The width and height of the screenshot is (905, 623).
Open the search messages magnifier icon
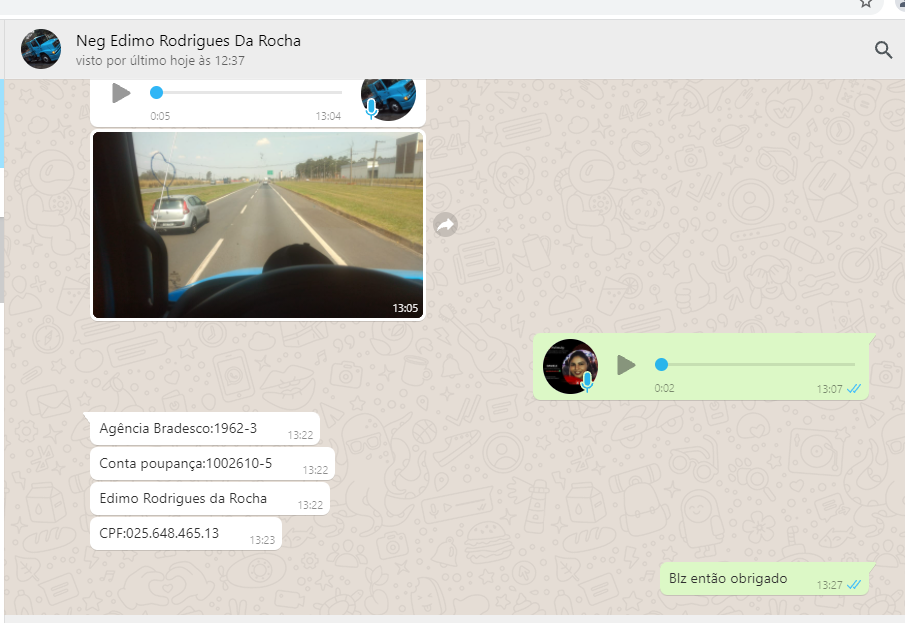pos(883,50)
